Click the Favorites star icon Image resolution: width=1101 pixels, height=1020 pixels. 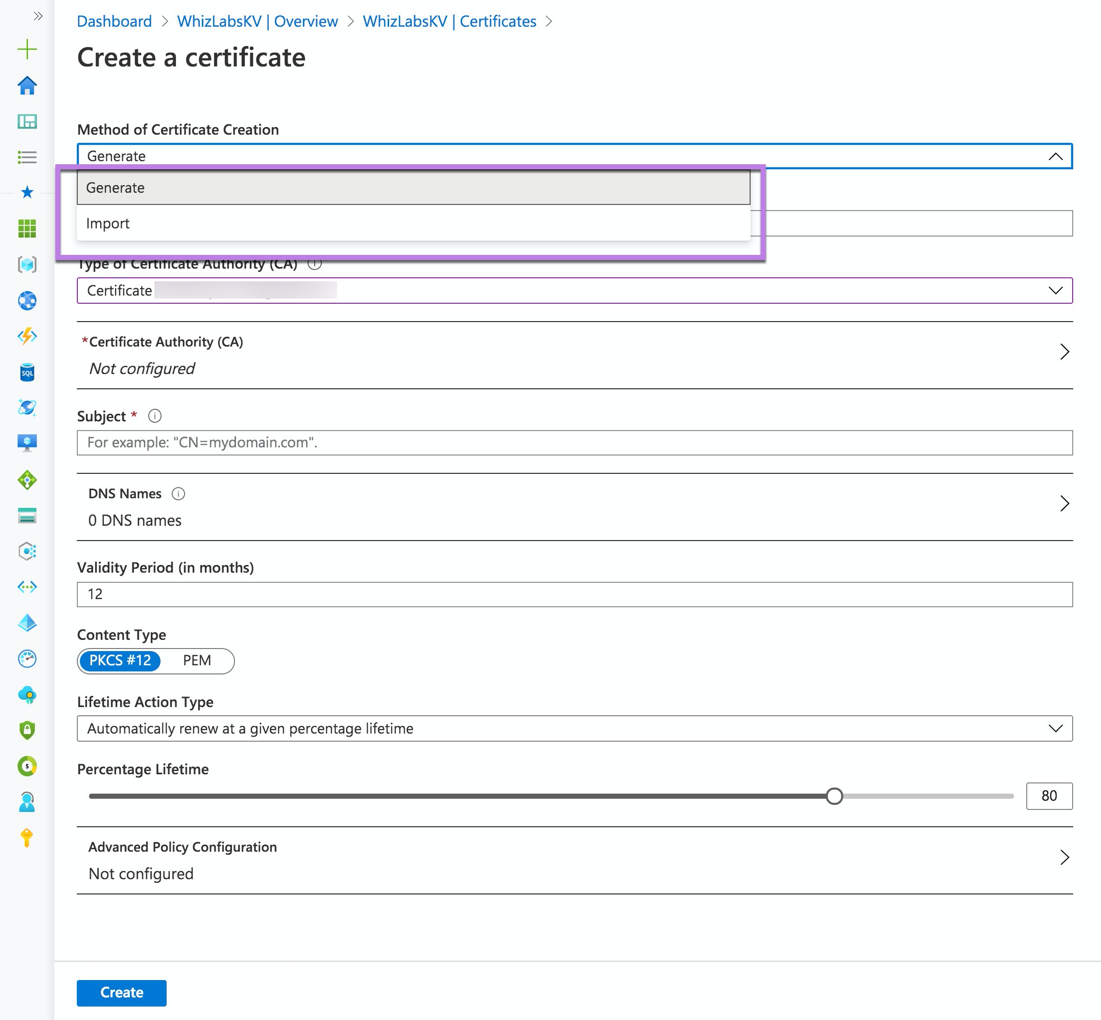coord(27,192)
